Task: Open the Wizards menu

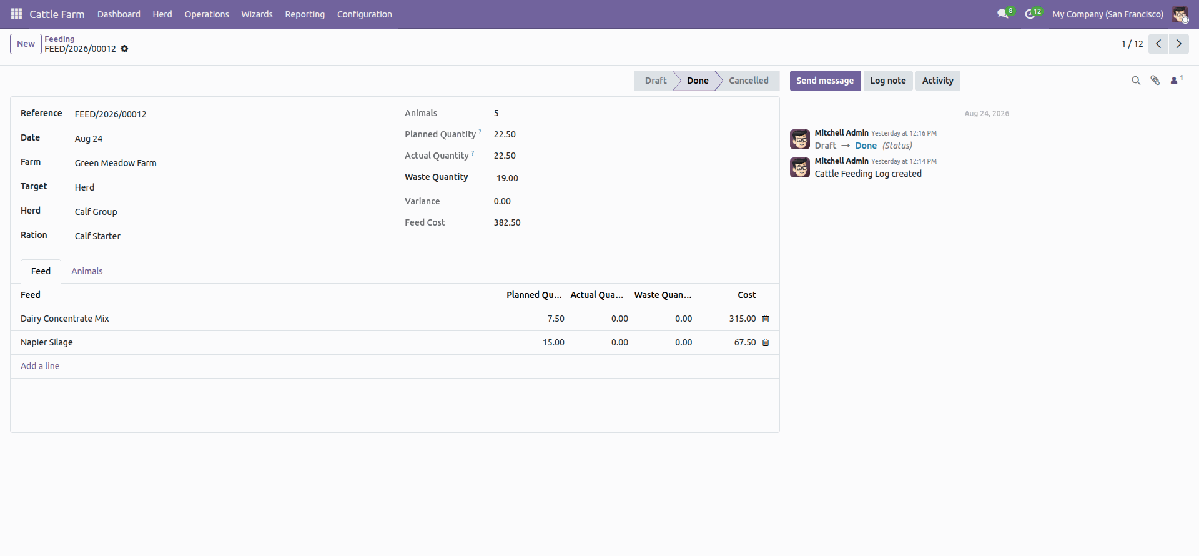Action: pyautogui.click(x=257, y=14)
